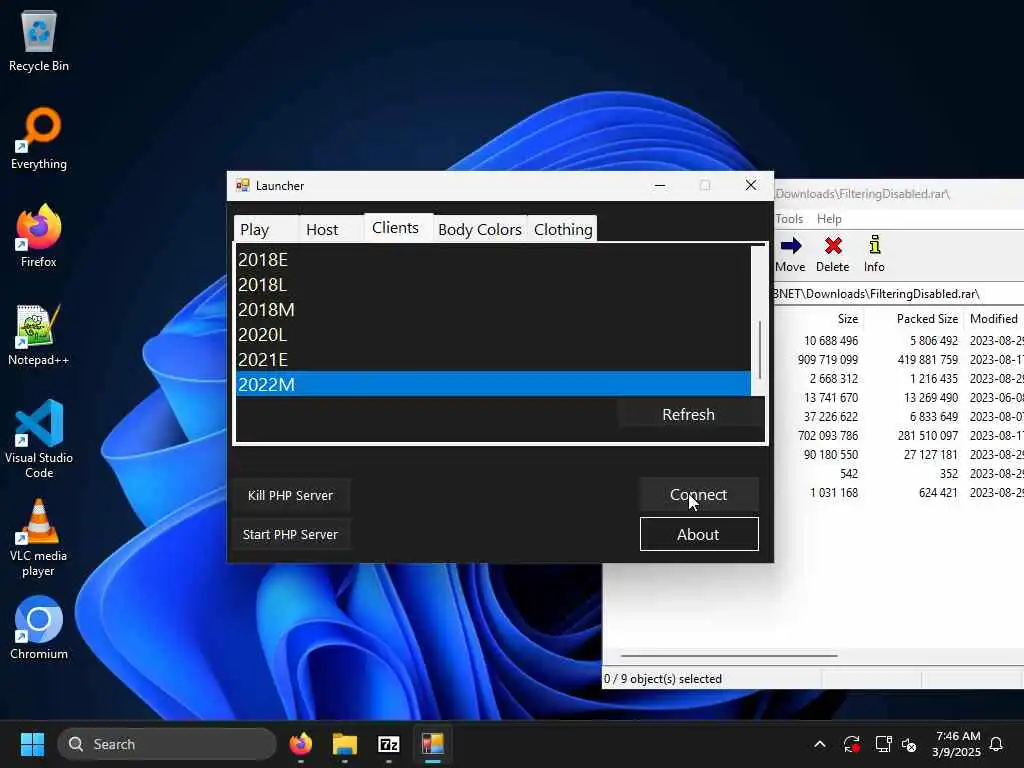This screenshot has width=1024, height=768.
Task: Click the 7-Zip horizontal scrollbar
Action: click(729, 655)
